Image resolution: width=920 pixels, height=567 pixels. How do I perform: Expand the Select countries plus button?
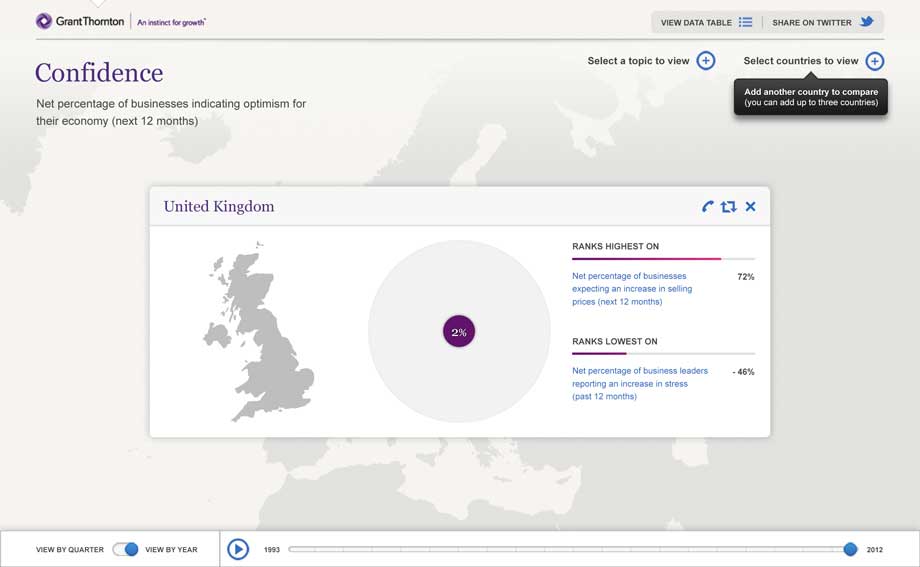[x=875, y=61]
